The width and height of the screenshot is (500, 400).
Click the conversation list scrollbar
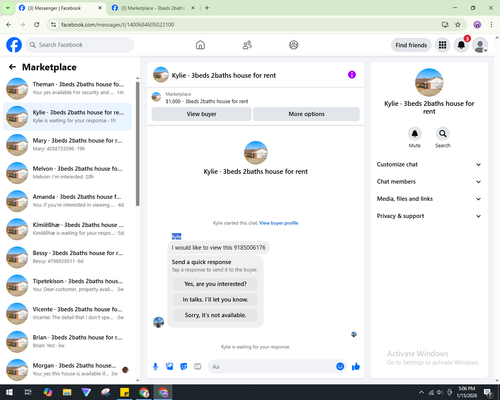pyautogui.click(x=137, y=143)
